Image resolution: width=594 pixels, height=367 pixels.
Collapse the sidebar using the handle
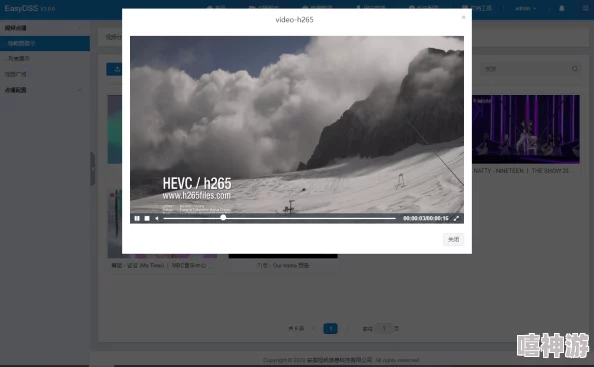[92, 169]
